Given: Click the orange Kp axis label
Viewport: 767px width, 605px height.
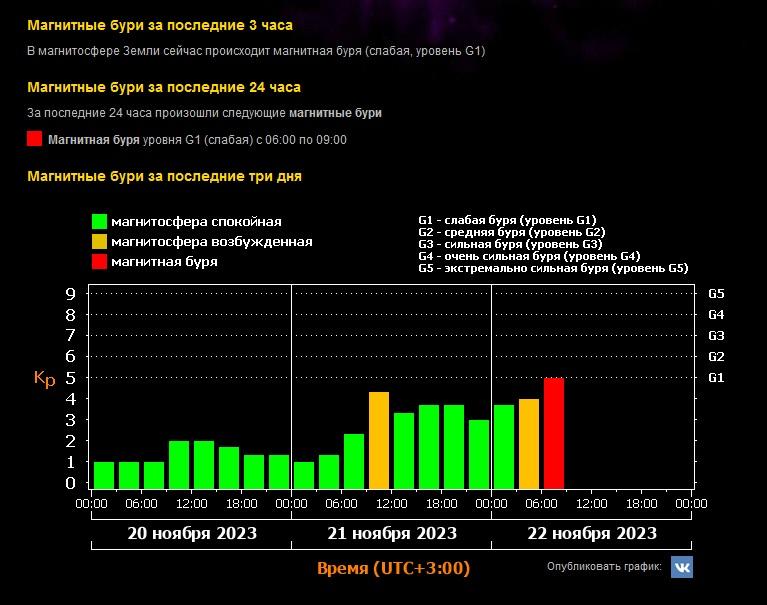Looking at the screenshot, I should point(45,378).
